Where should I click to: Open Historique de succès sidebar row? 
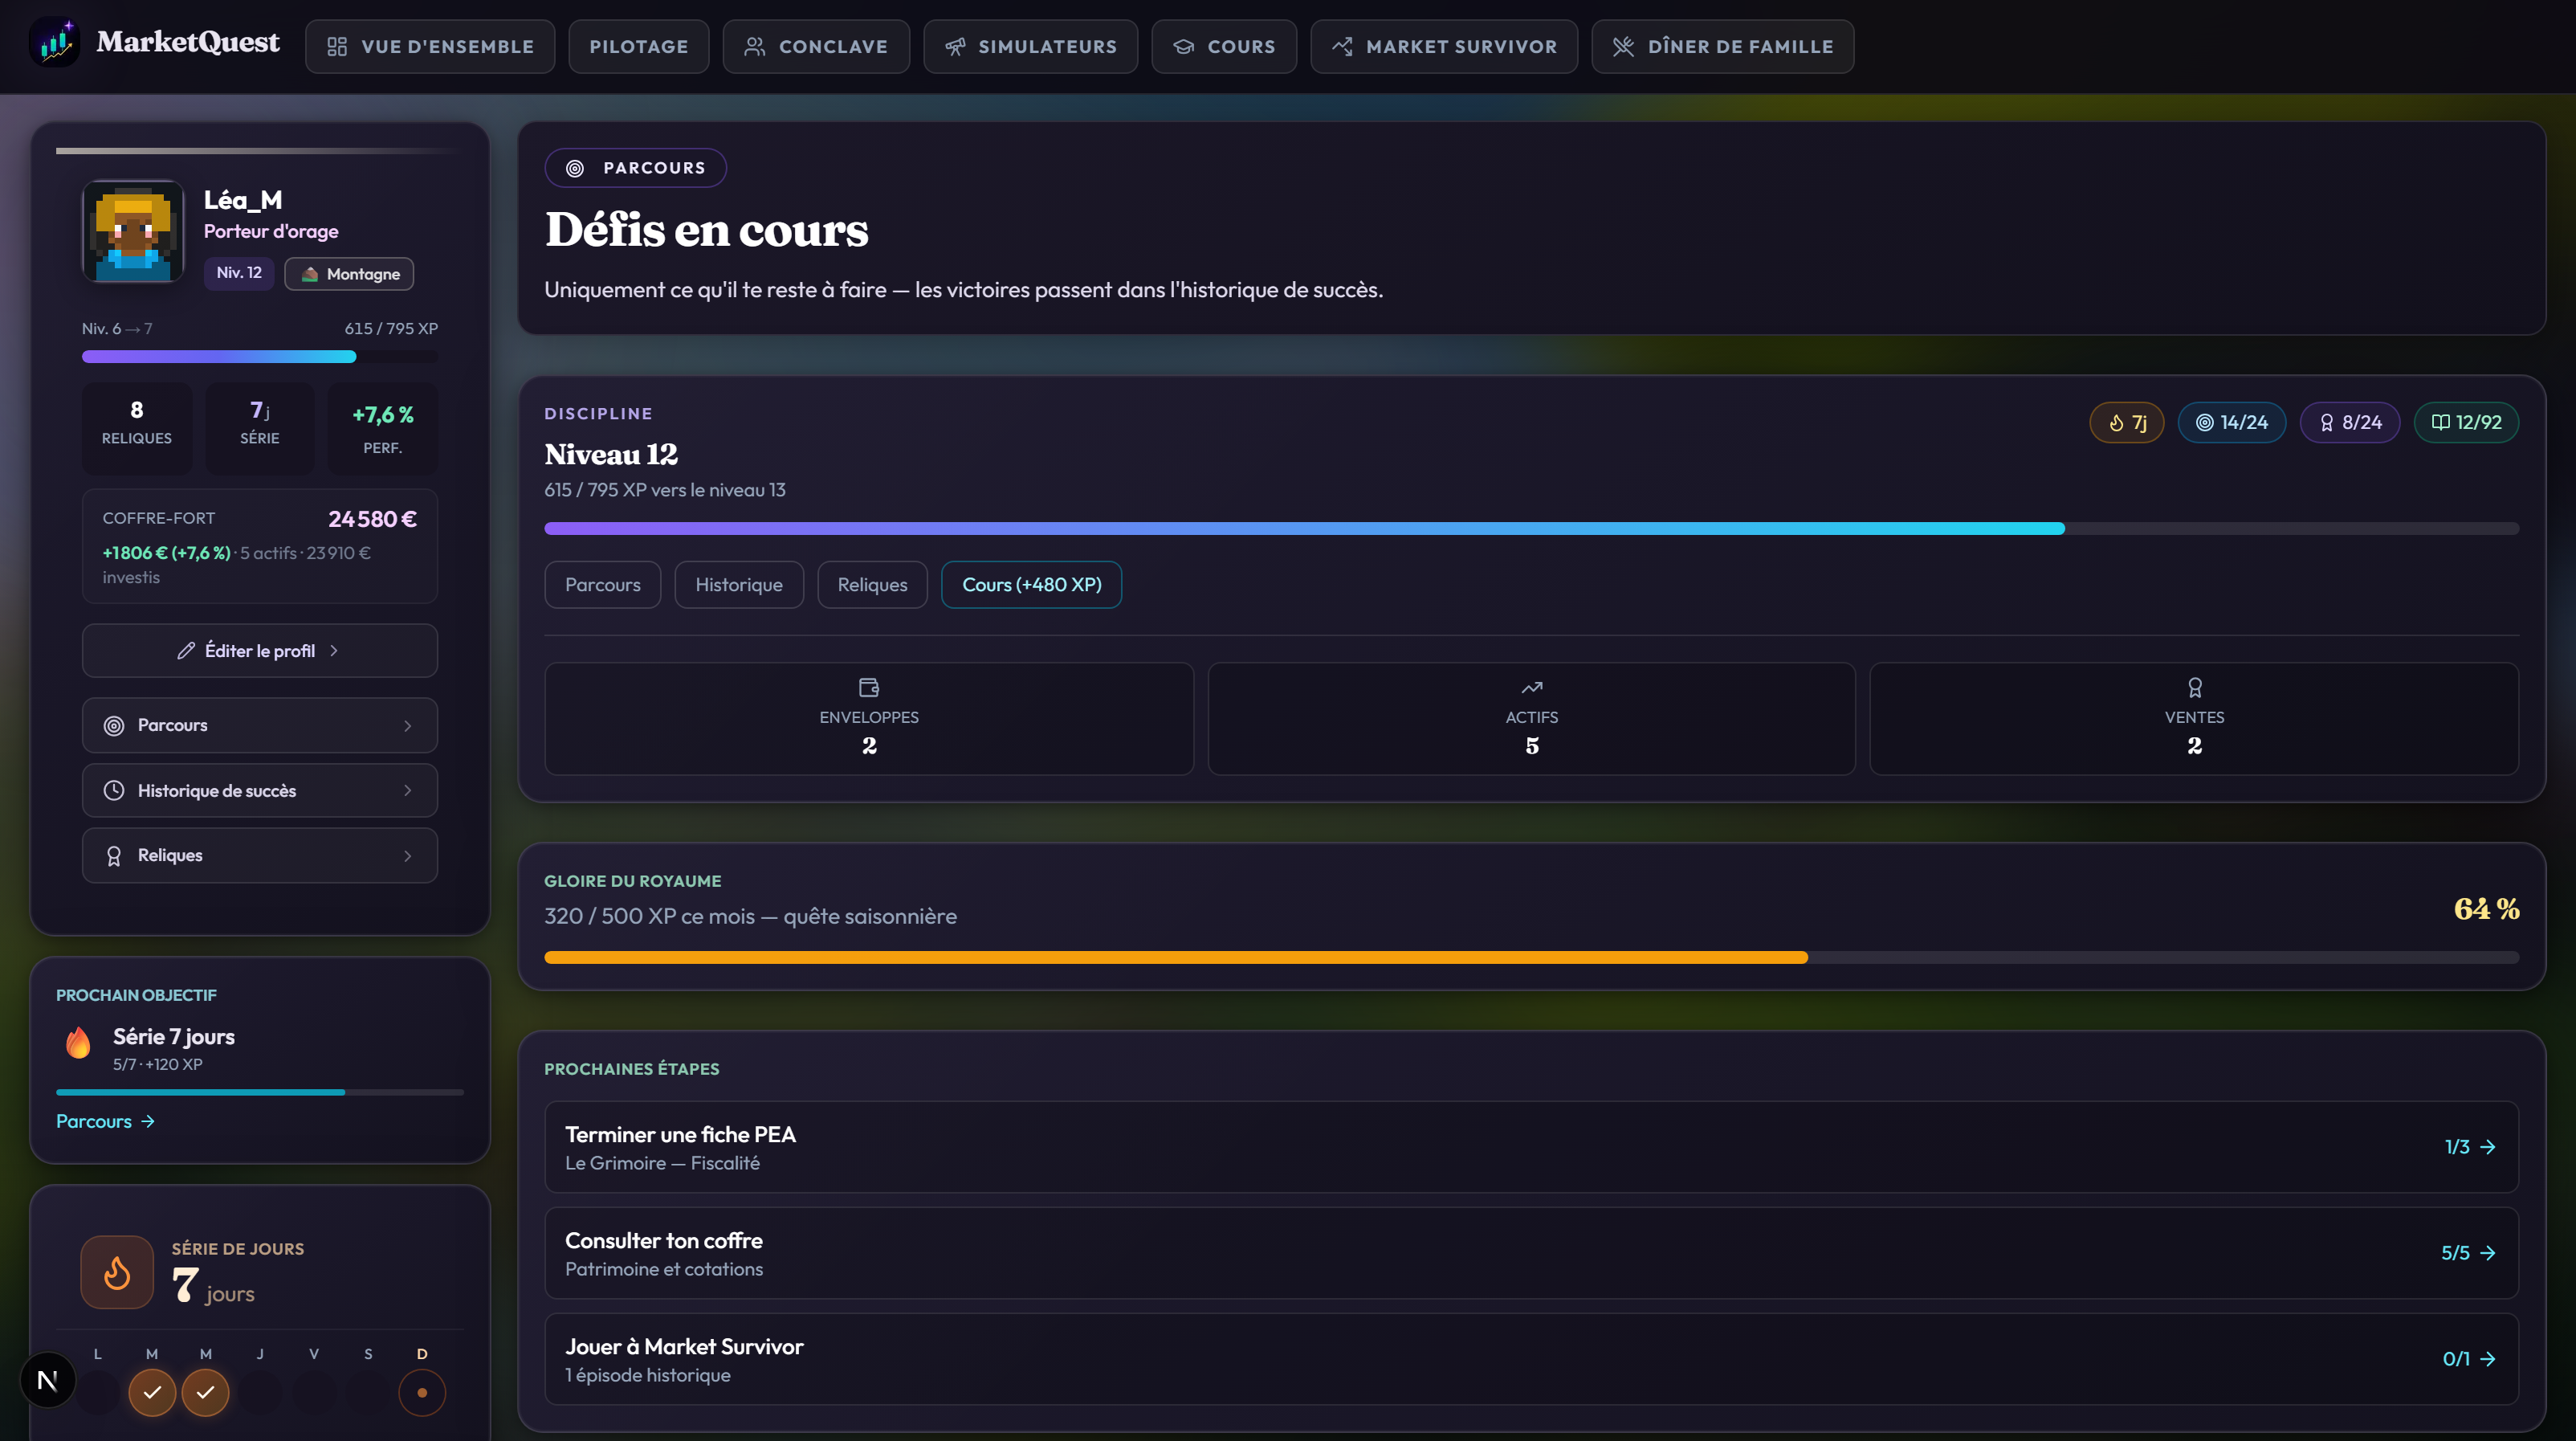[260, 791]
